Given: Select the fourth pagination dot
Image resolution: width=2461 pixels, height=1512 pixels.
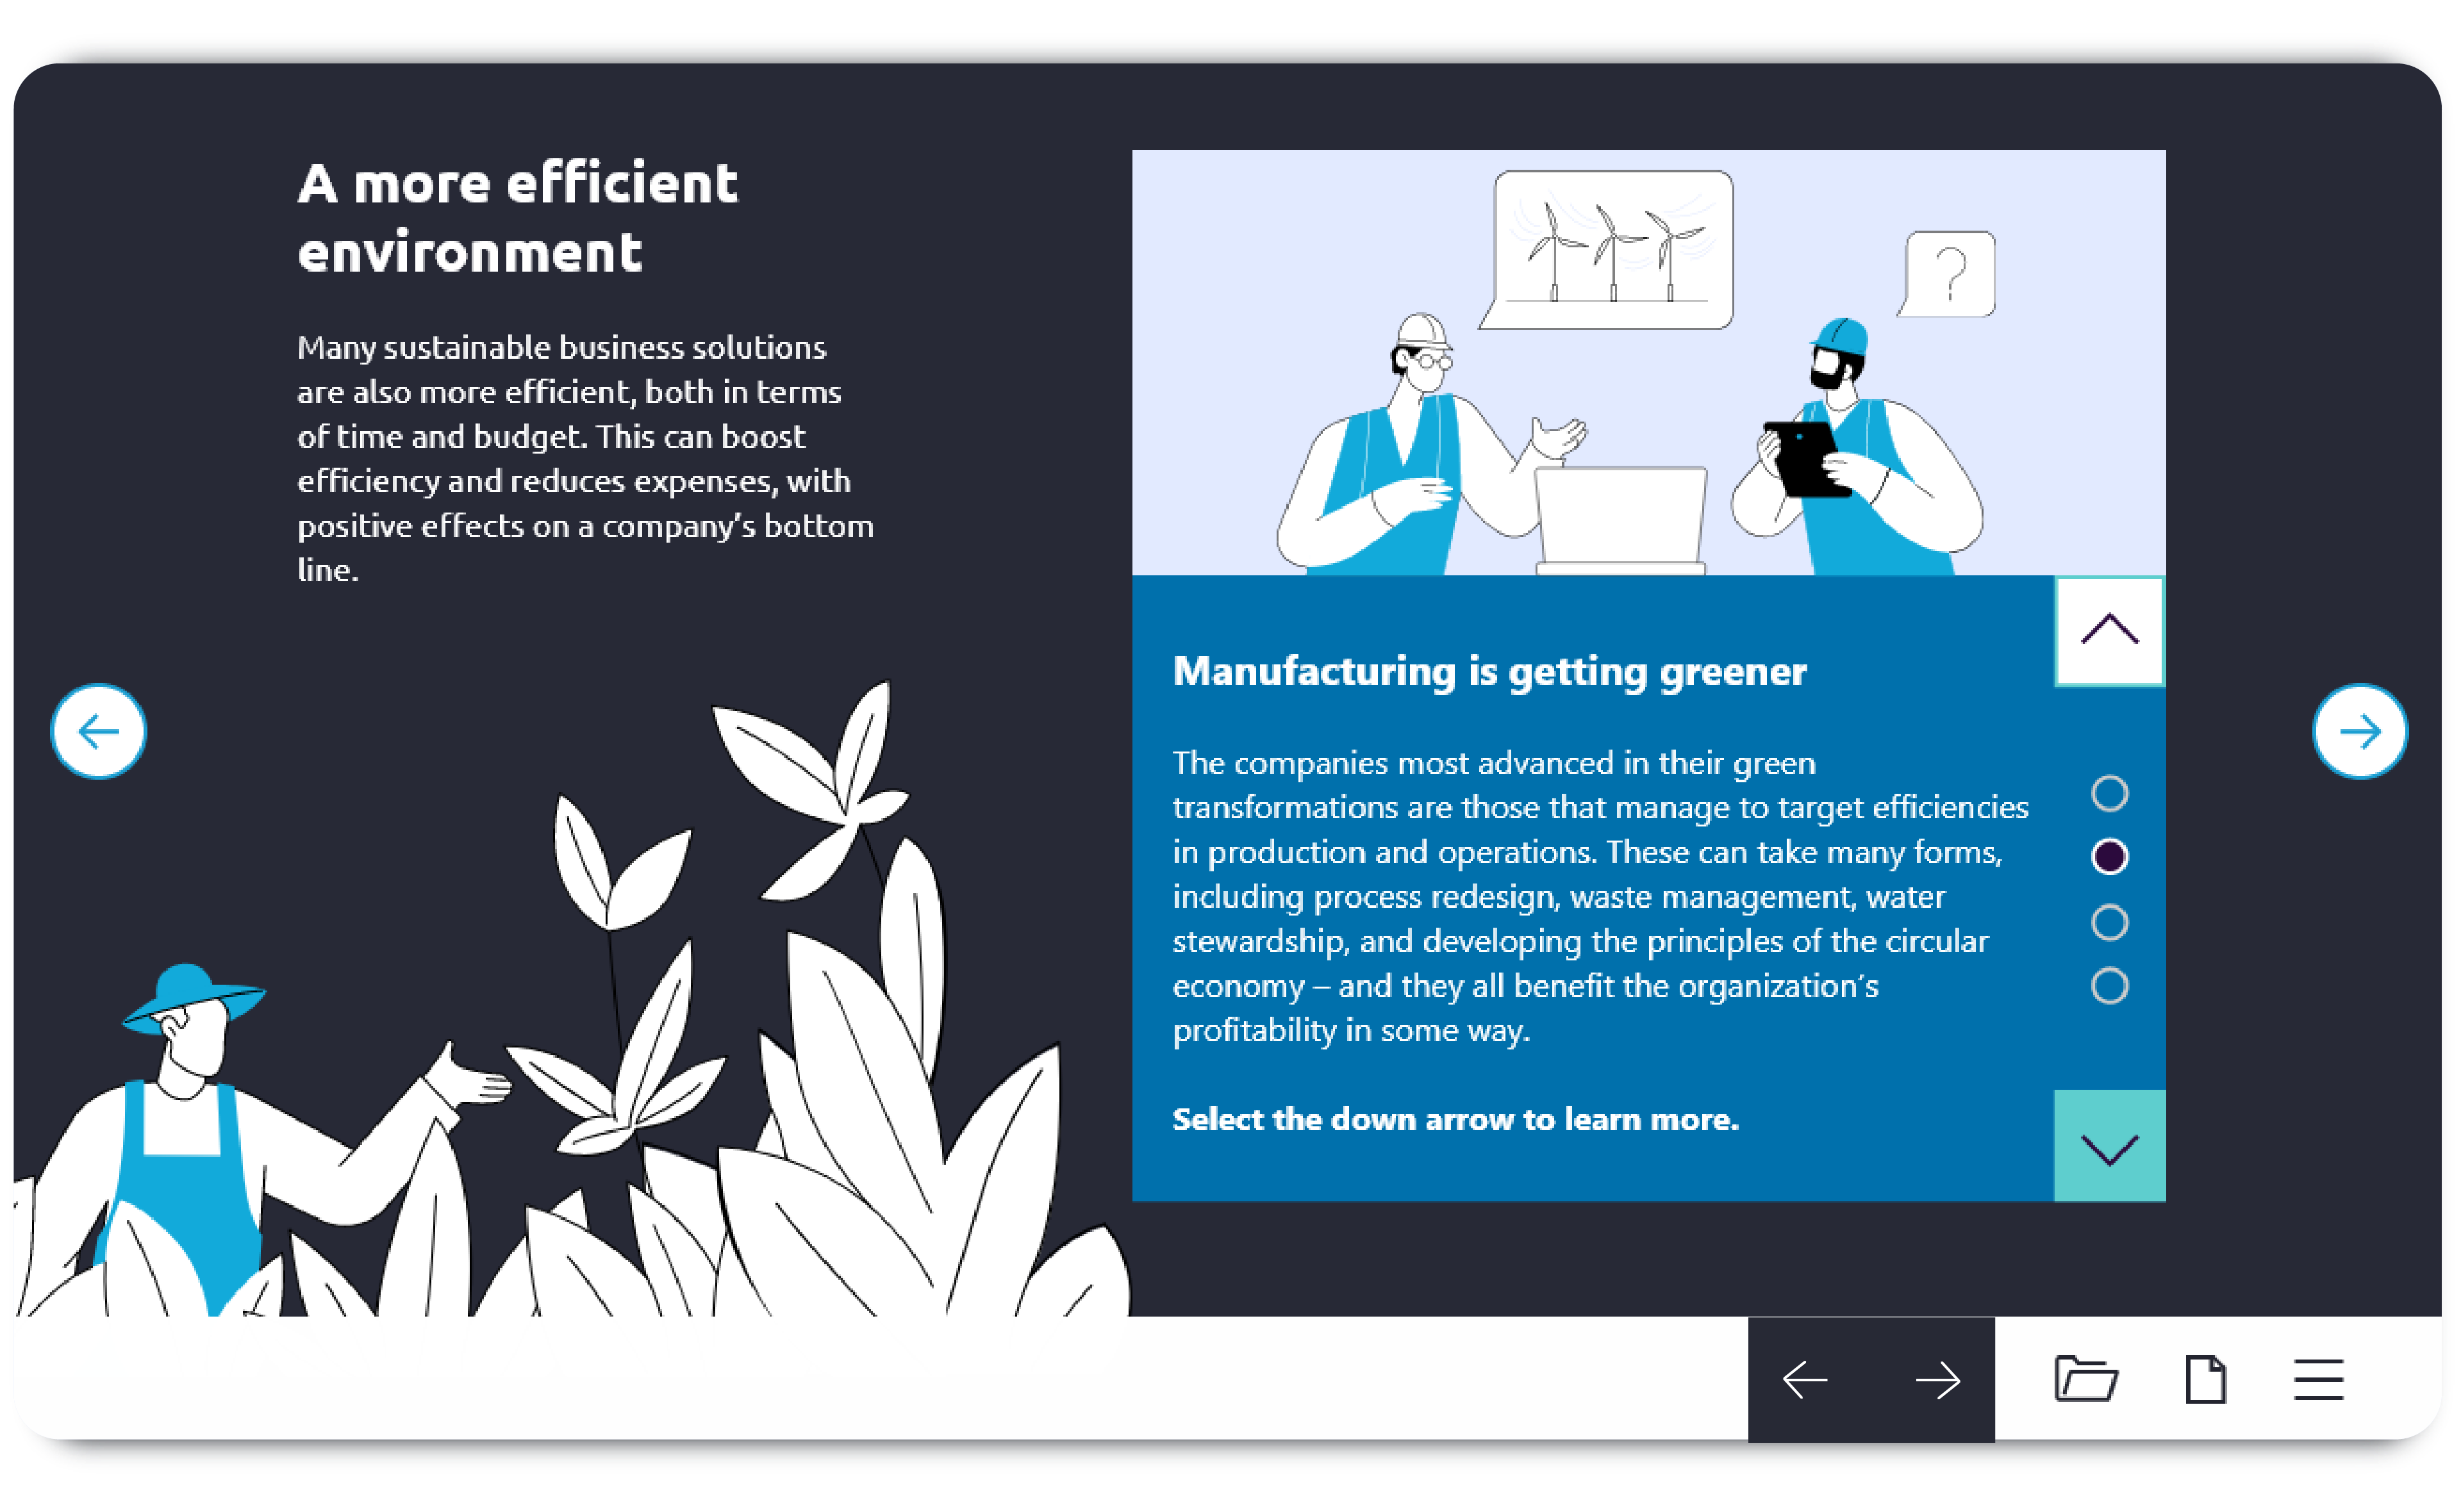Looking at the screenshot, I should point(2109,985).
